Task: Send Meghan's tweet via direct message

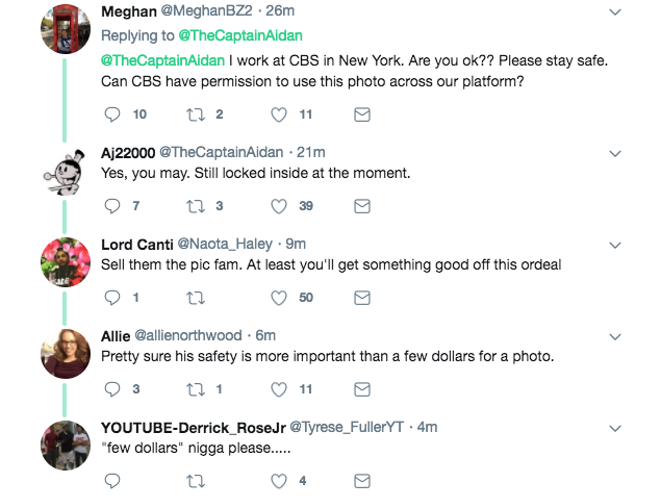Action: pos(363,115)
